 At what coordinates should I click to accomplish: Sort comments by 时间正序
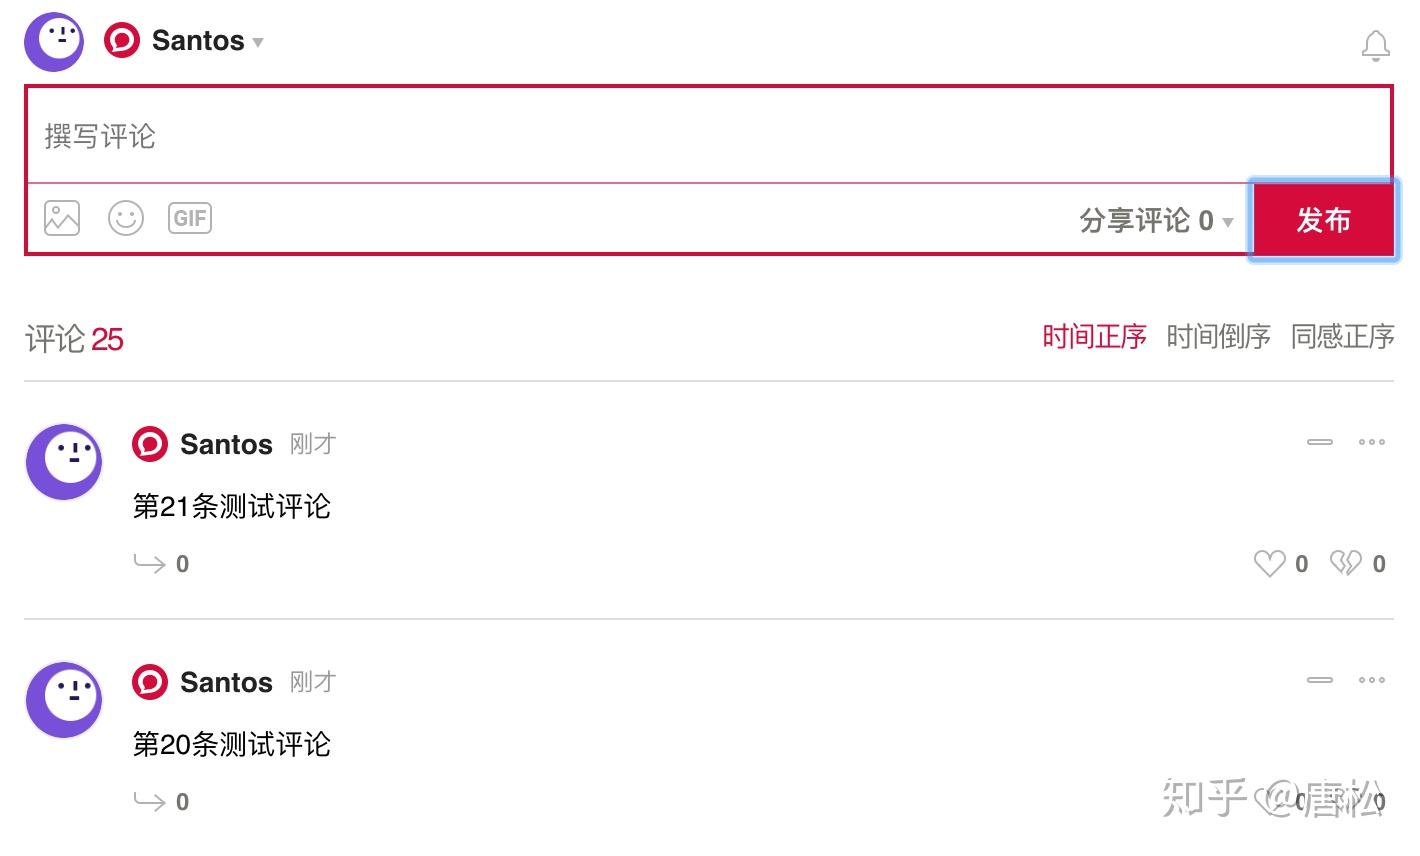coord(1094,337)
